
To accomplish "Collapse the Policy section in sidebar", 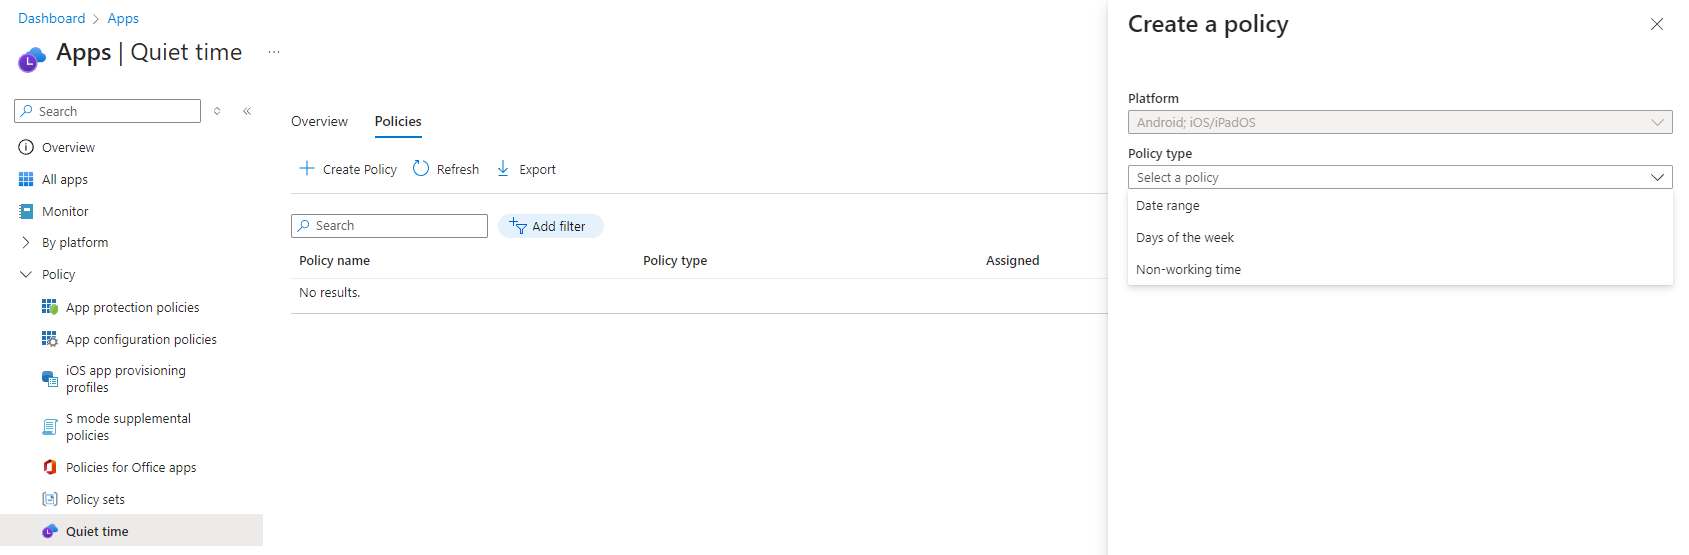I will tap(26, 274).
